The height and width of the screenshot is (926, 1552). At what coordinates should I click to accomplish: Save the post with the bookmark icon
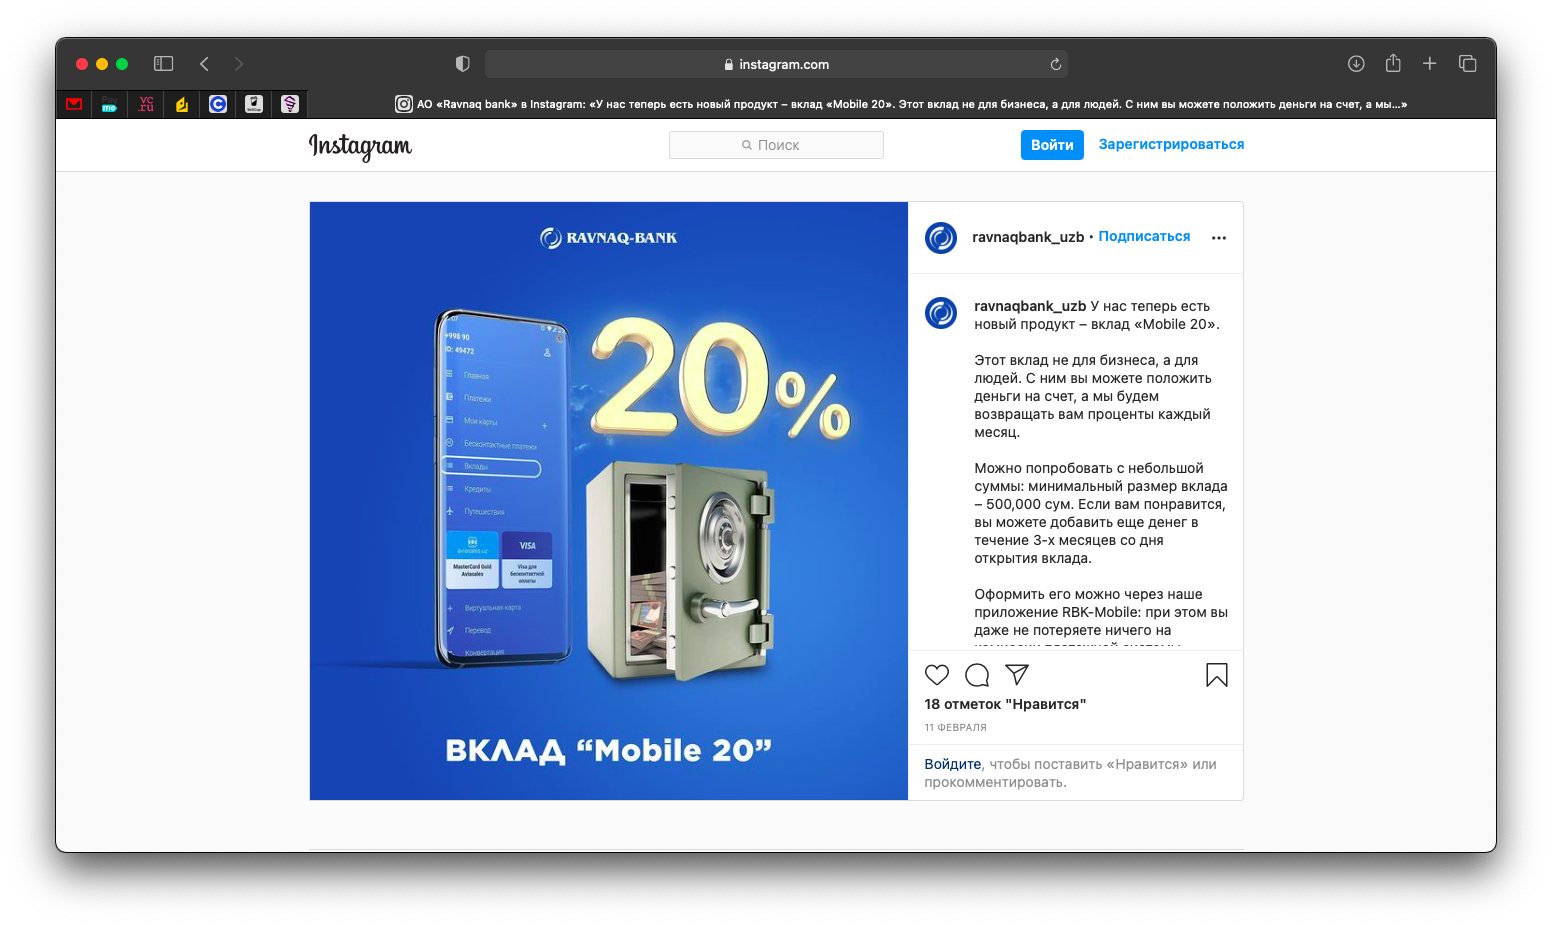click(x=1217, y=675)
